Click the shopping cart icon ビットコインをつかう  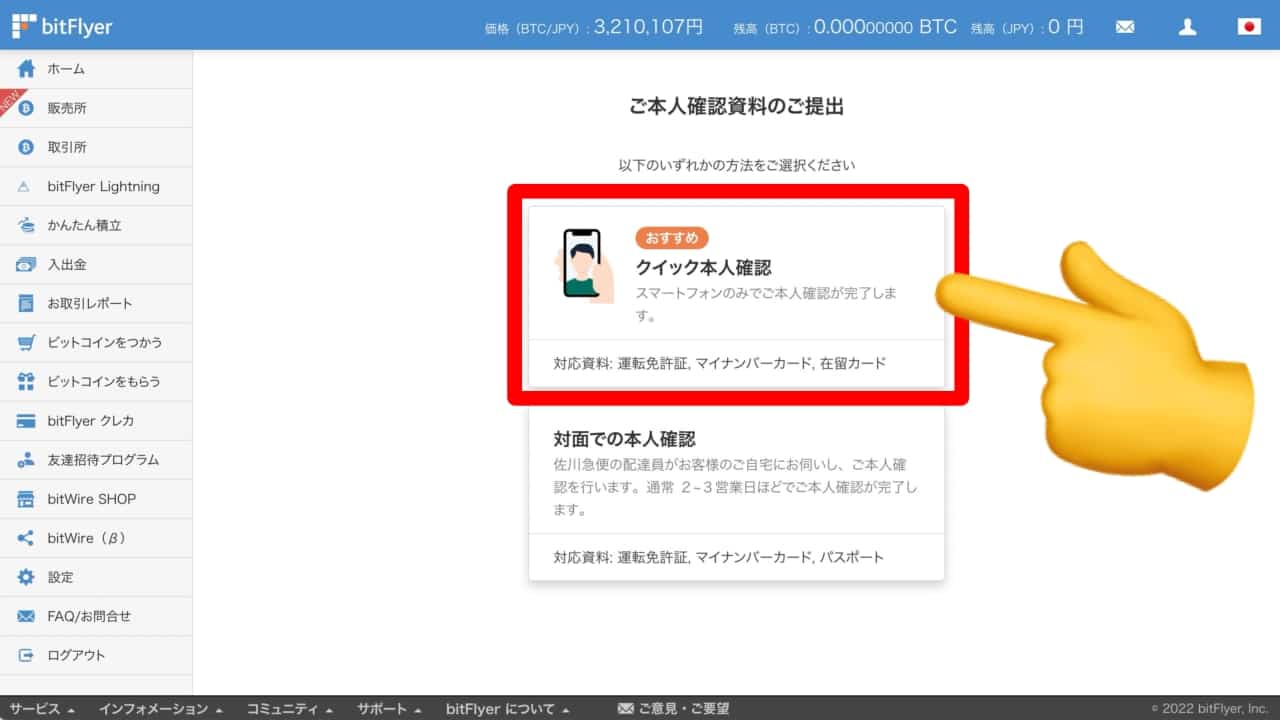(x=26, y=343)
